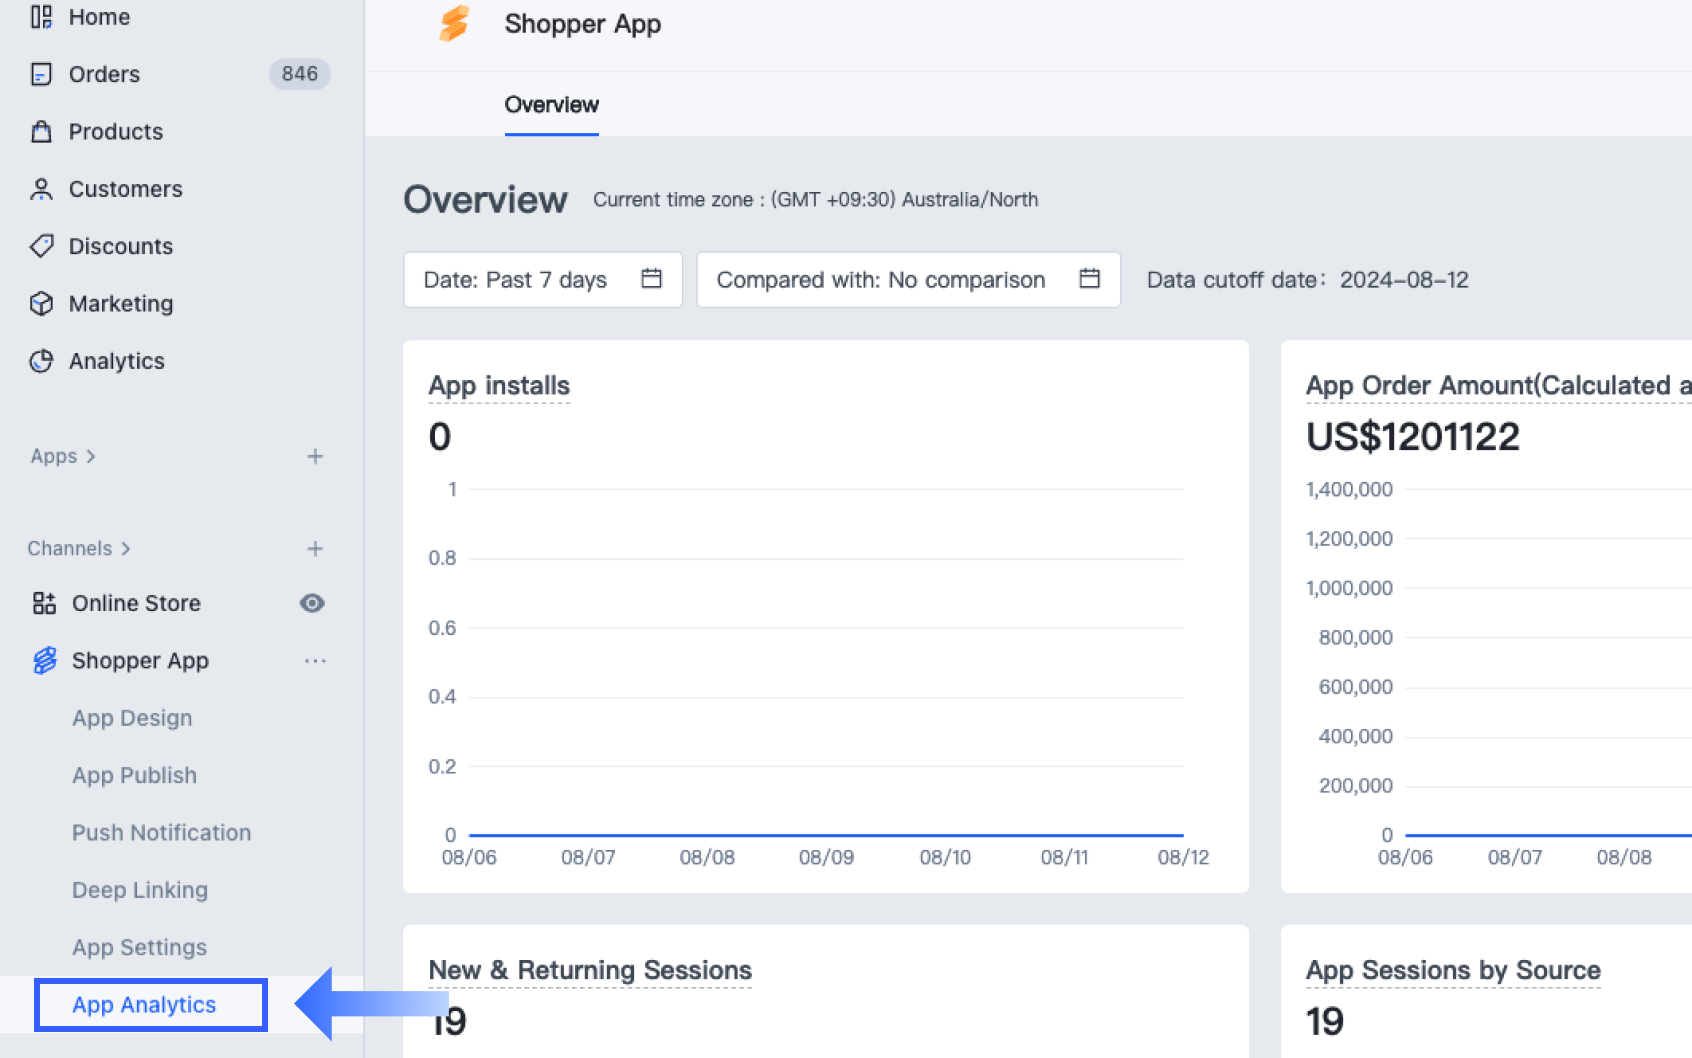
Task: Open Marketing using the megaphone icon
Action: coord(42,303)
